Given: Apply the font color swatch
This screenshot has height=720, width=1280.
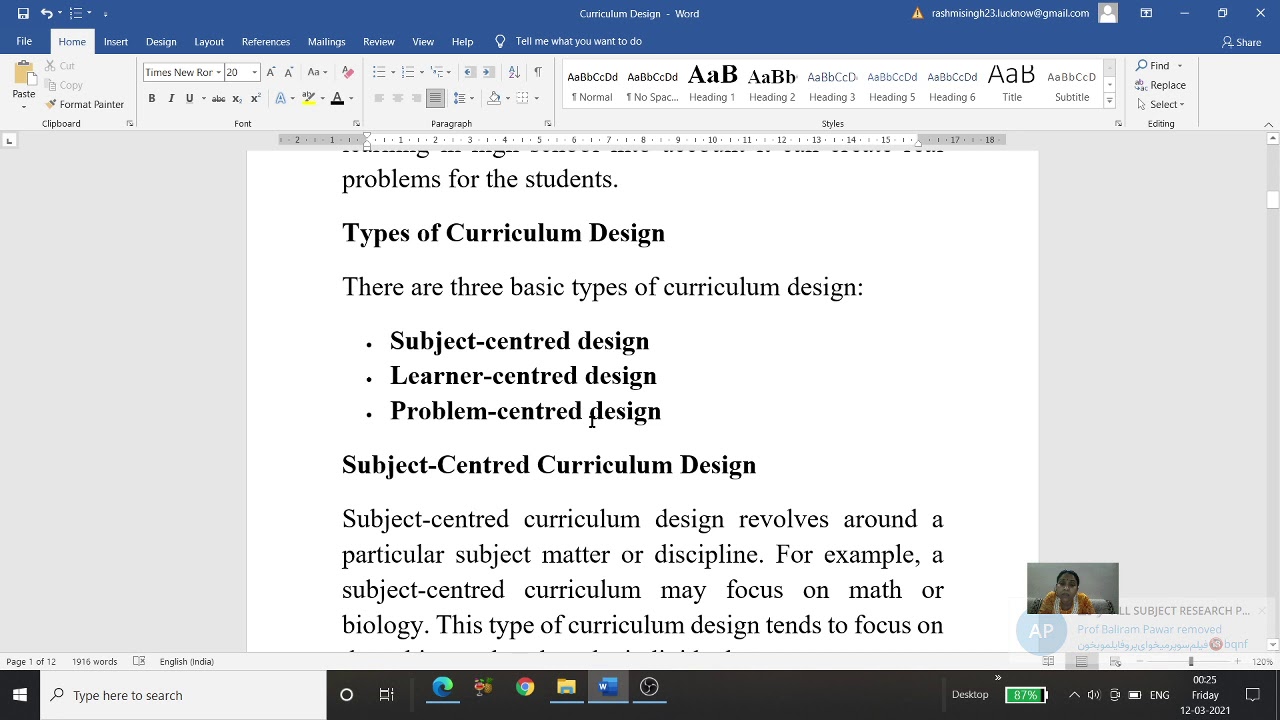Looking at the screenshot, I should [337, 98].
